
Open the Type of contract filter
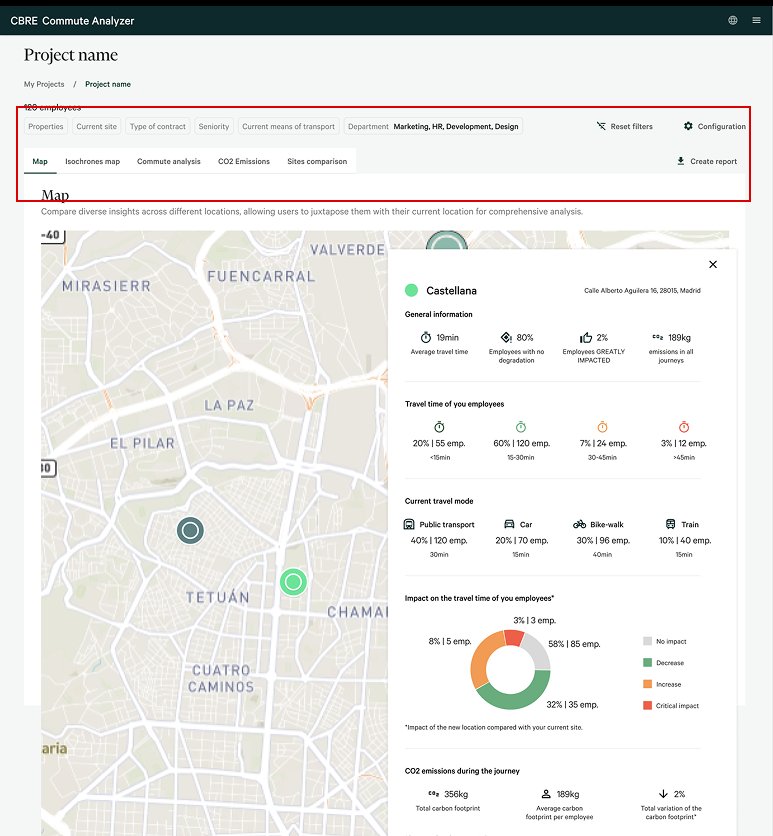click(x=158, y=126)
